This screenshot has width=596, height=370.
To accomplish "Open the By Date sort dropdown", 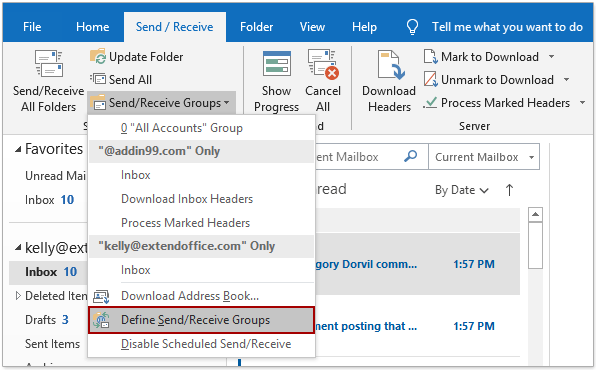I will point(461,190).
